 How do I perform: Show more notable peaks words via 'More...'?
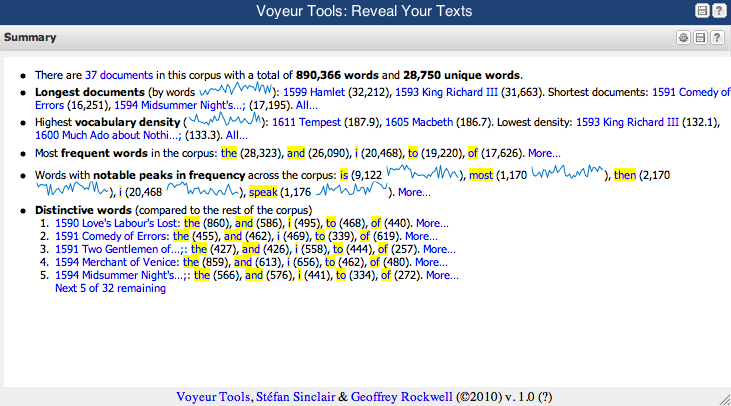tap(414, 192)
